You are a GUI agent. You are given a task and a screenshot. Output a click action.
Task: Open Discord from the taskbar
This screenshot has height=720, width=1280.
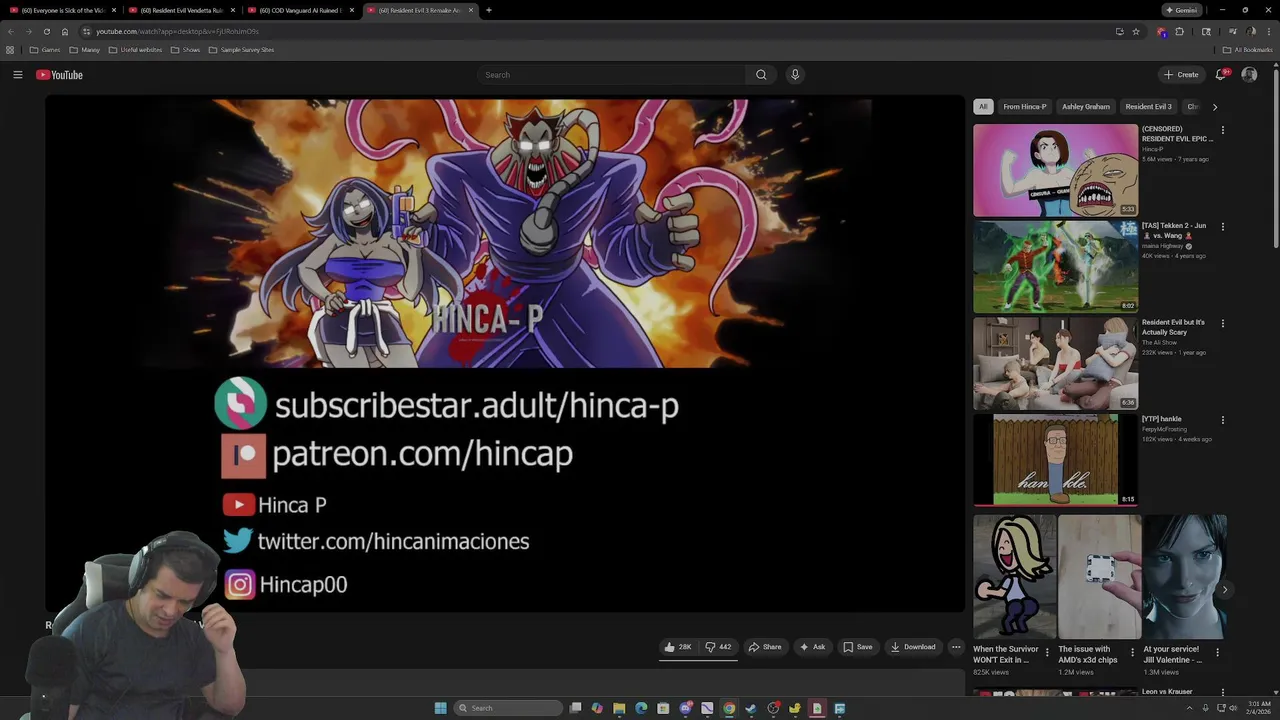686,708
